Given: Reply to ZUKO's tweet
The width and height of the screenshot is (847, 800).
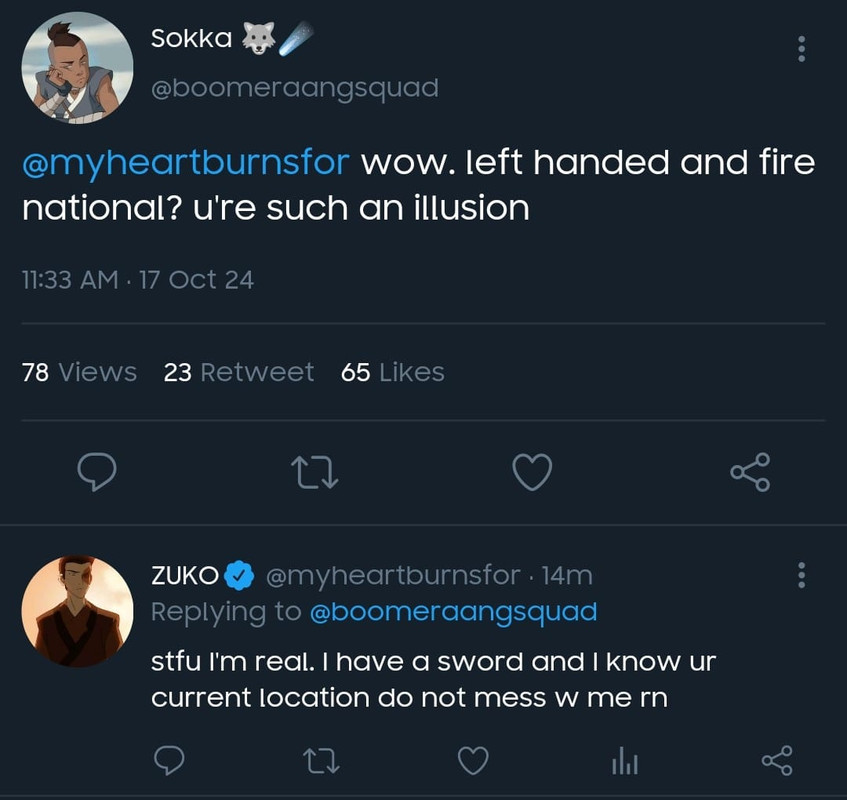Looking at the screenshot, I should pos(171,761).
